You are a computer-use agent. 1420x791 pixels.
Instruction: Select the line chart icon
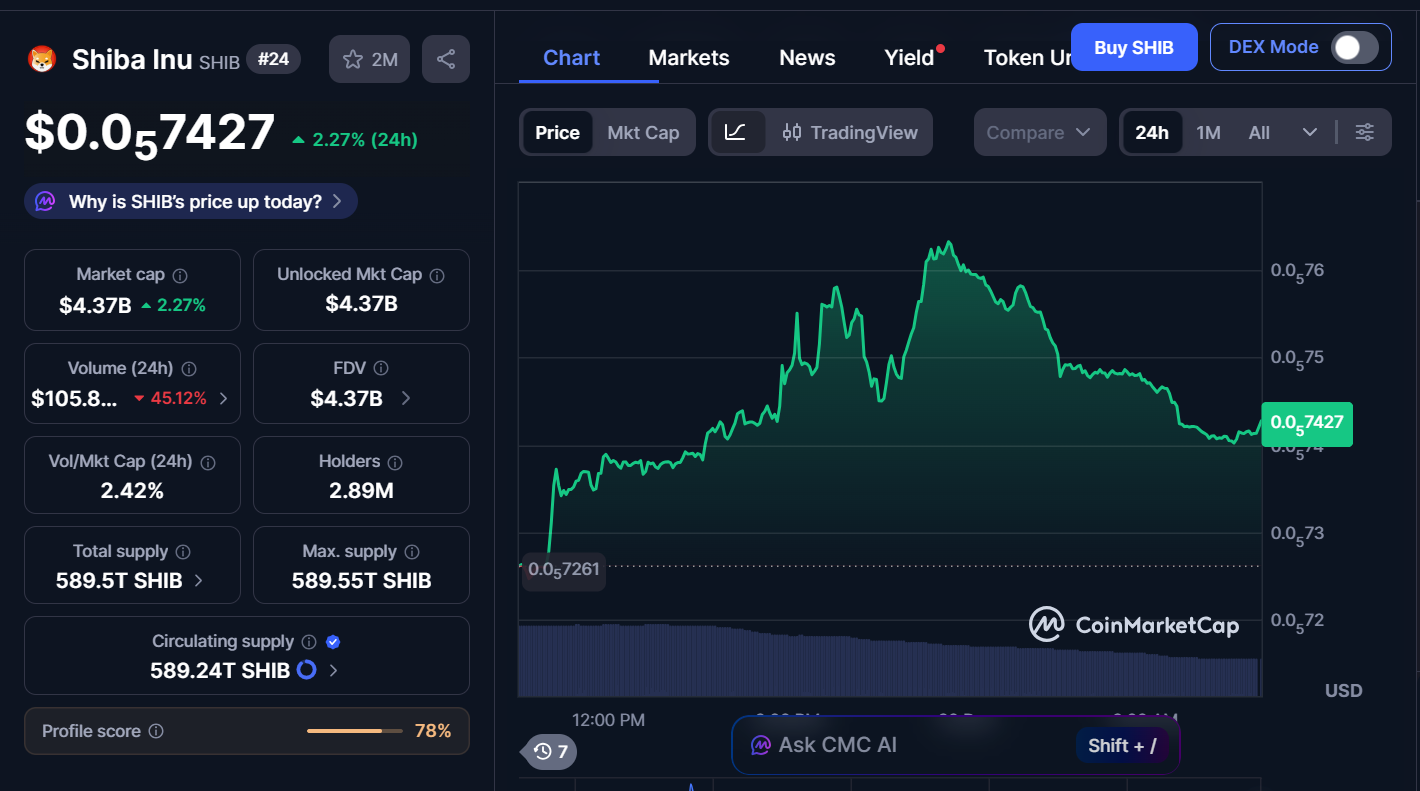735,132
